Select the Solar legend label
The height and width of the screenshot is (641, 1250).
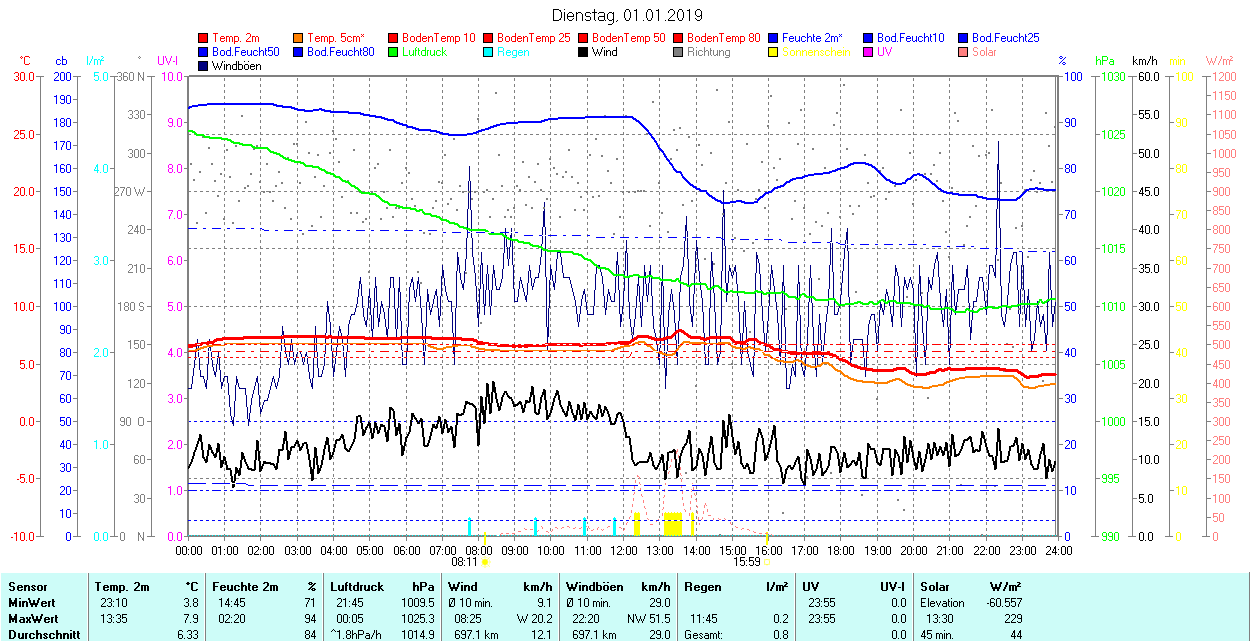(x=984, y=52)
